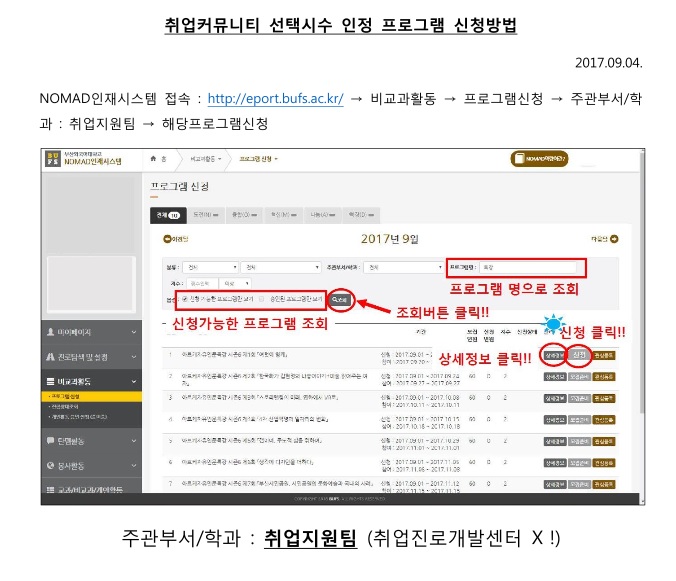Click the home icon in breadcrumb
676x581 pixels.
pyautogui.click(x=154, y=159)
